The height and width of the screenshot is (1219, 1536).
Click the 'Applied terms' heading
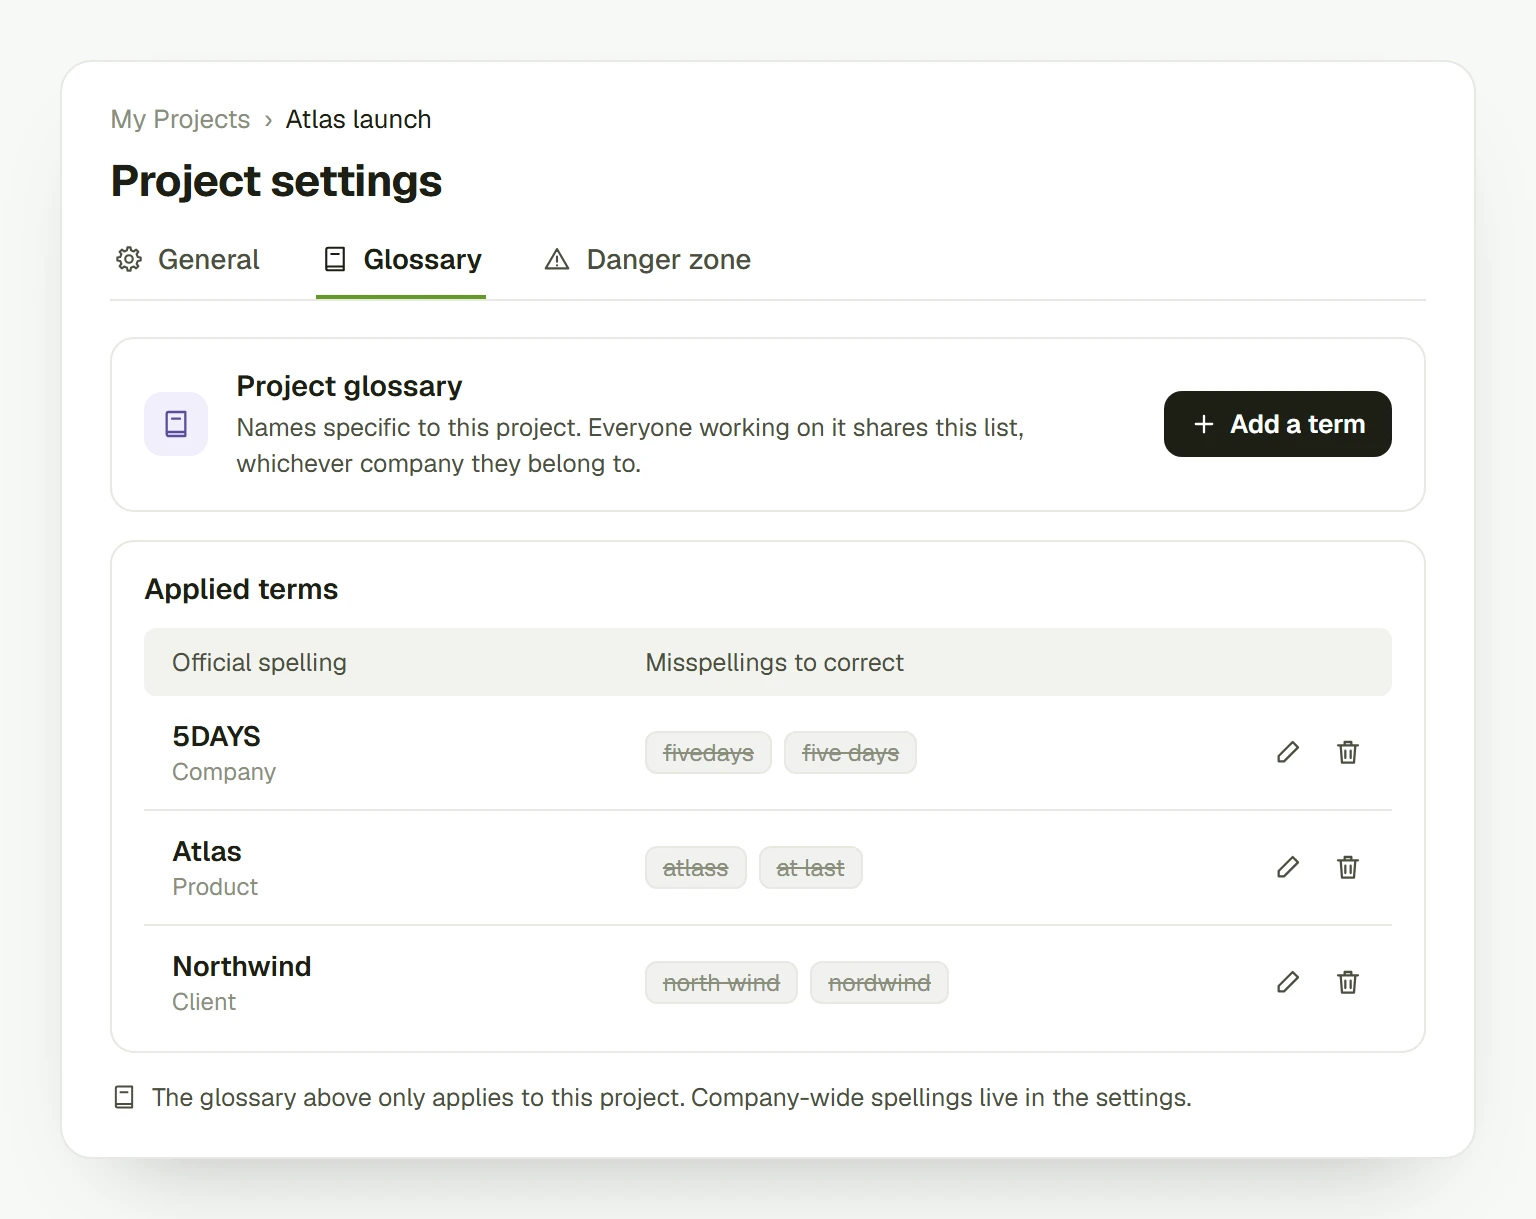[241, 589]
